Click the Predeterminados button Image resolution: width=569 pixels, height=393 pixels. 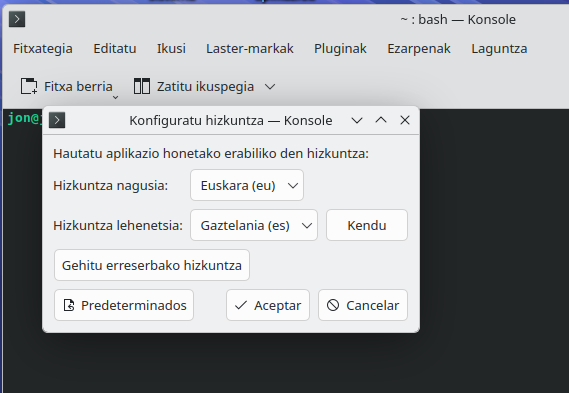tap(124, 305)
